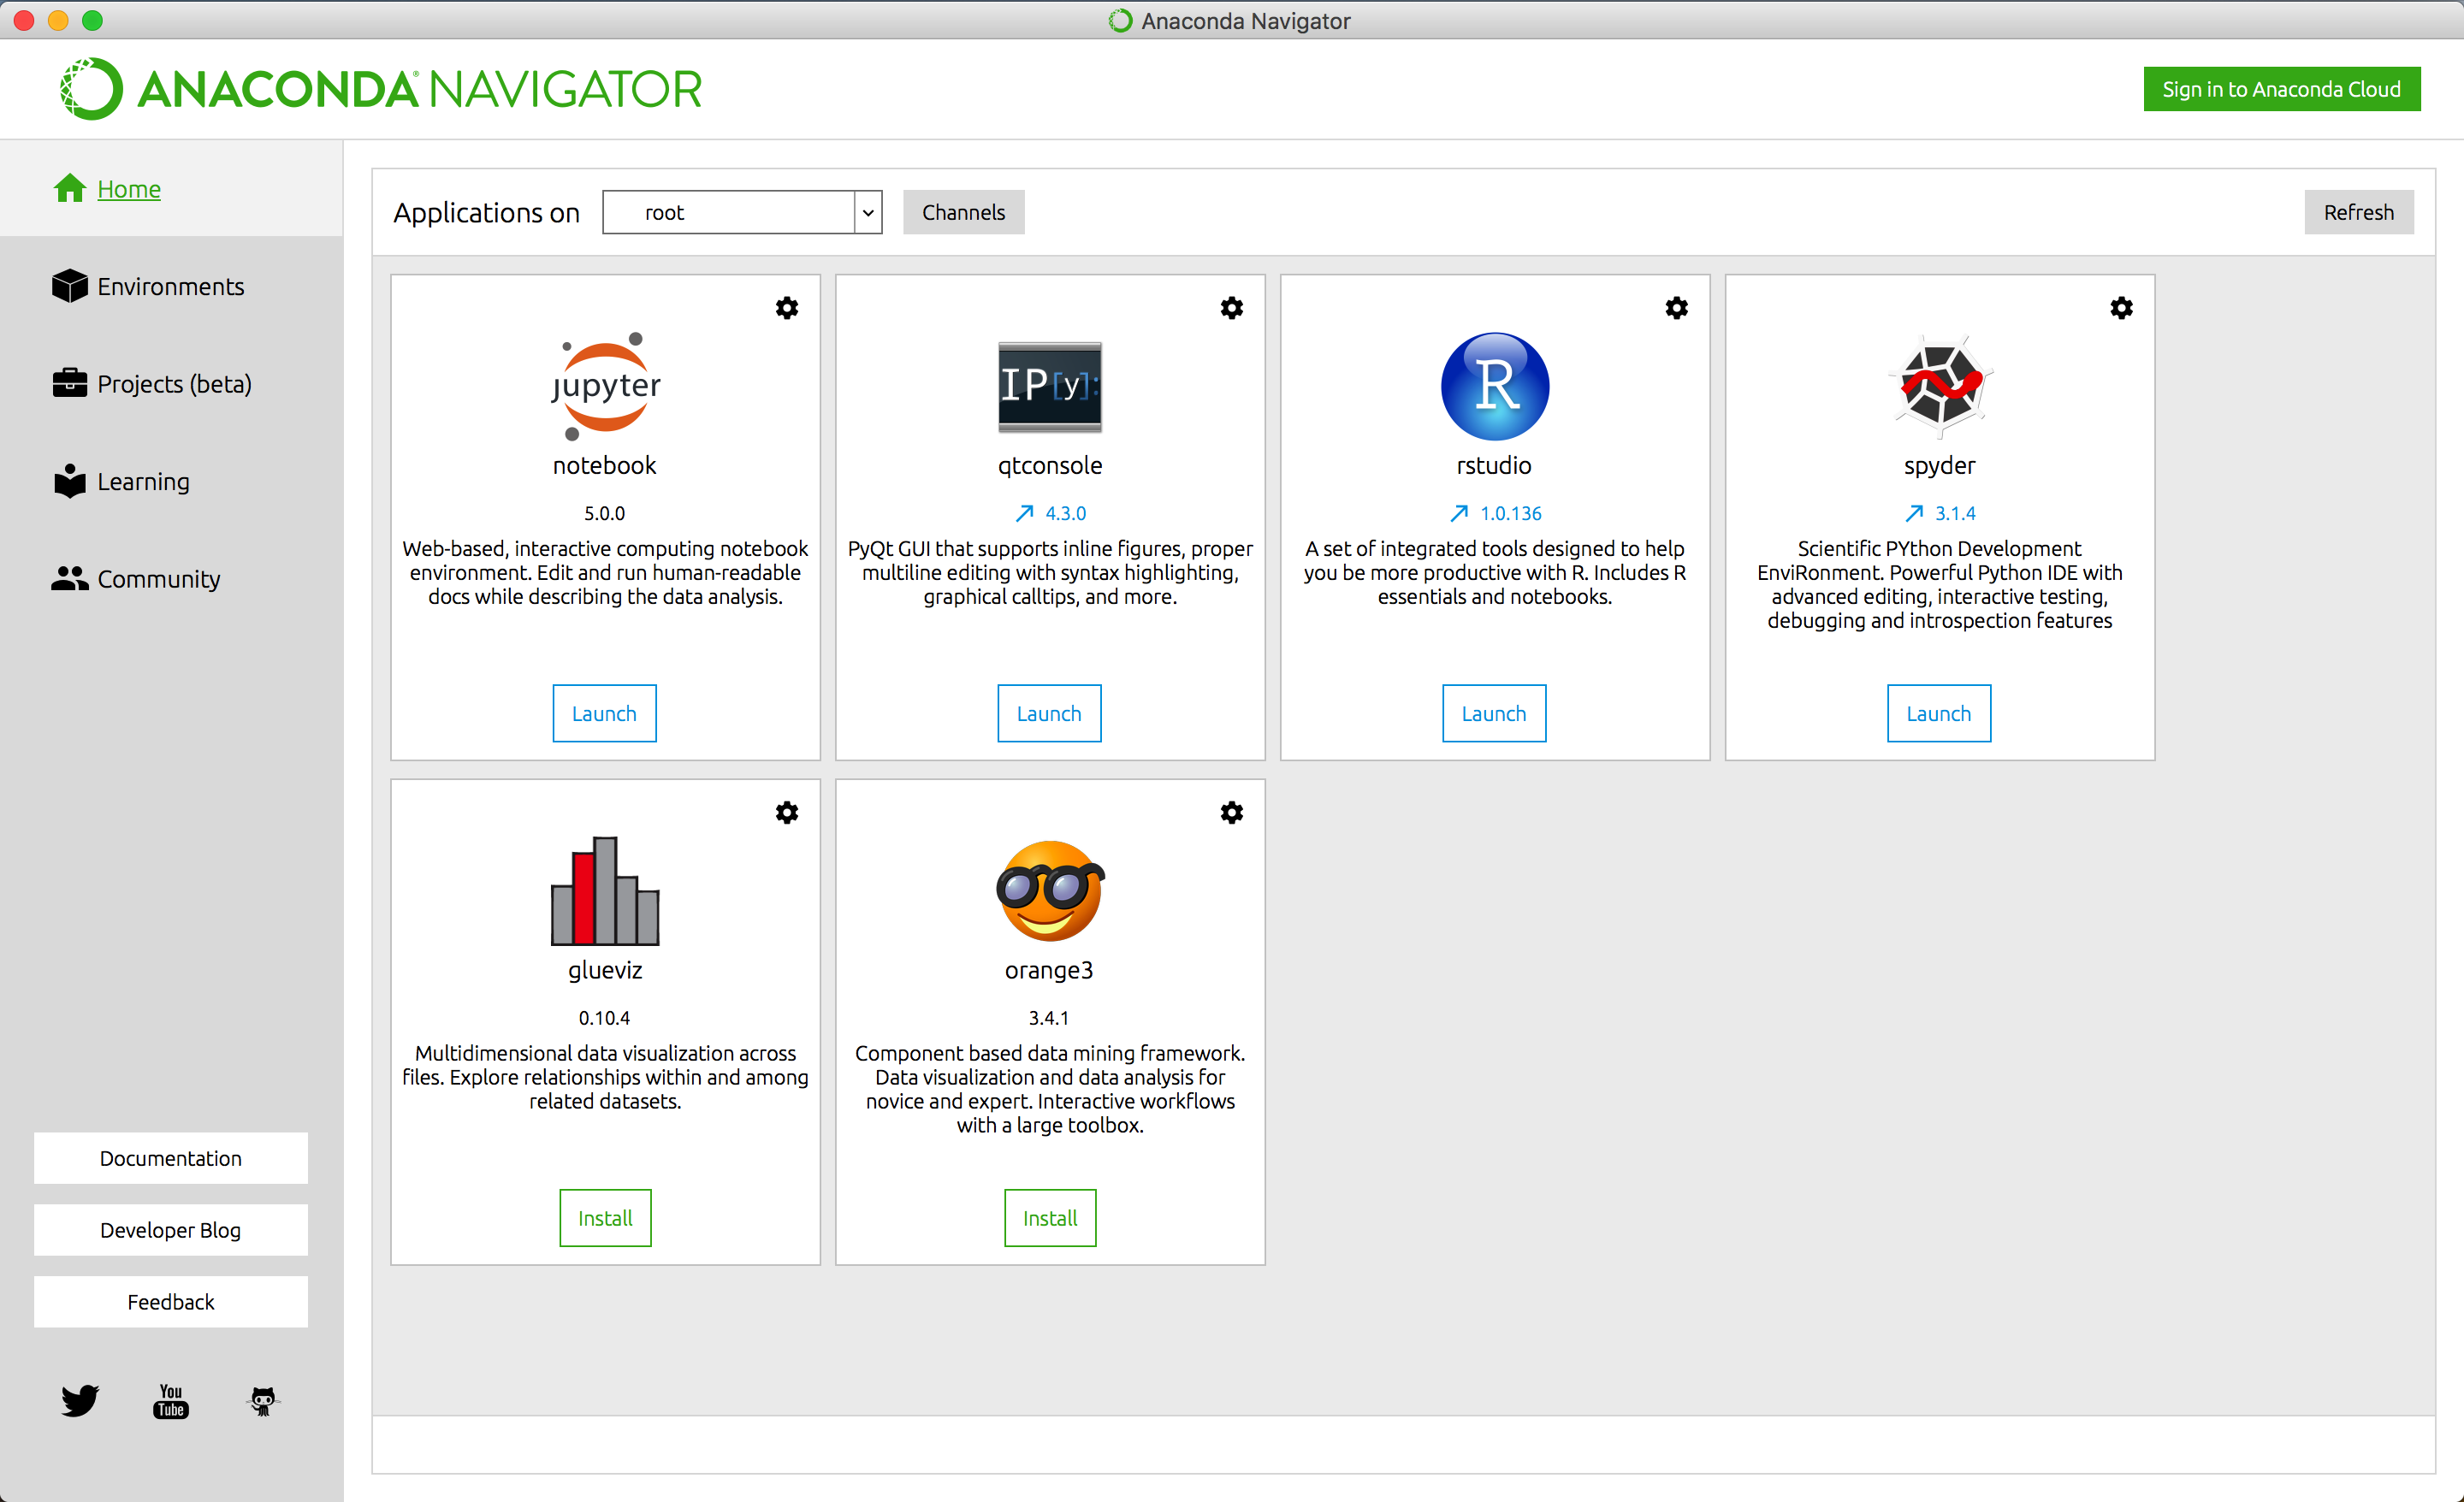
Task: Click the RStudio blue R logo
Action: click(x=1495, y=386)
